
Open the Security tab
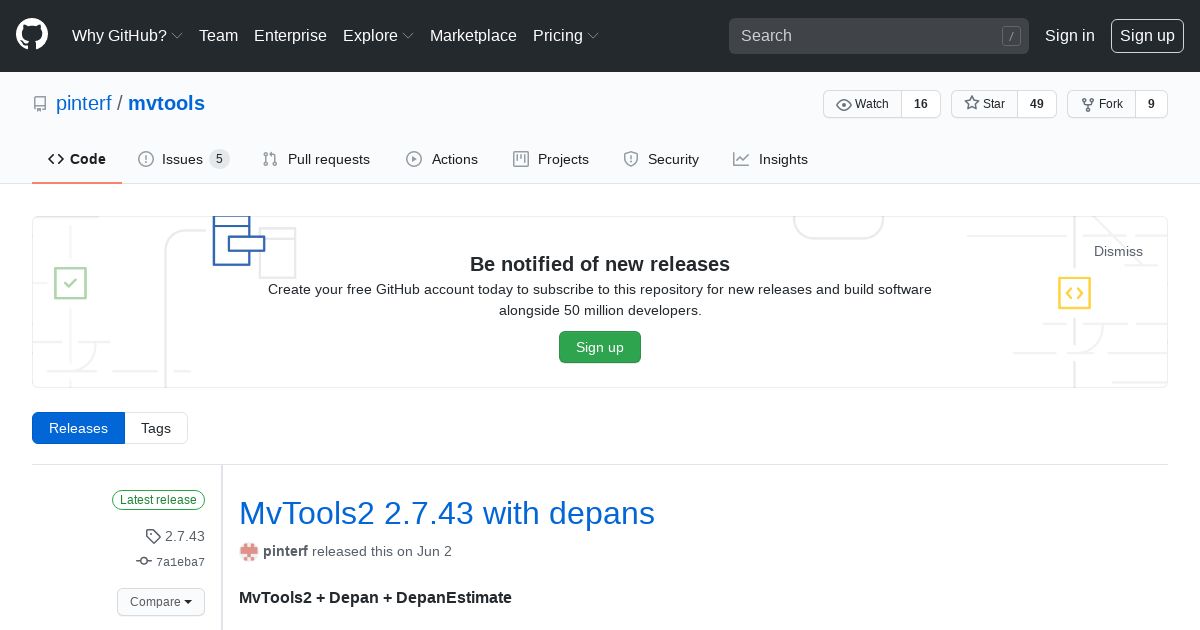click(661, 159)
